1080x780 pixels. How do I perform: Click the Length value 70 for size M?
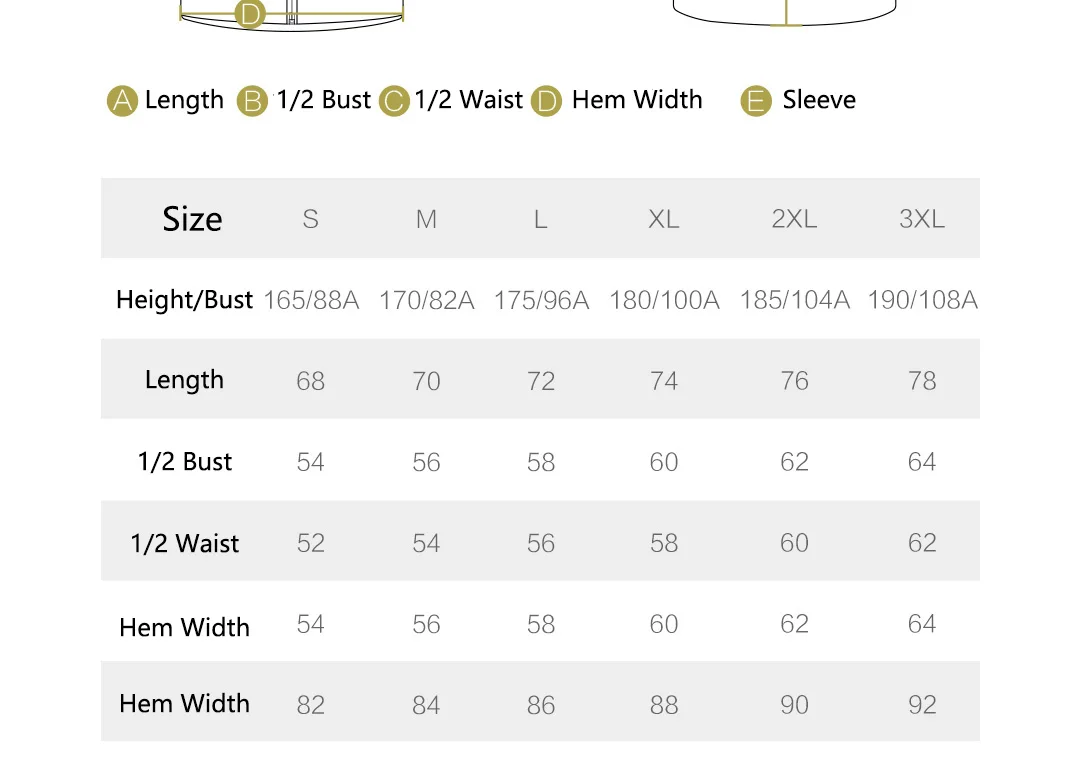click(x=426, y=381)
